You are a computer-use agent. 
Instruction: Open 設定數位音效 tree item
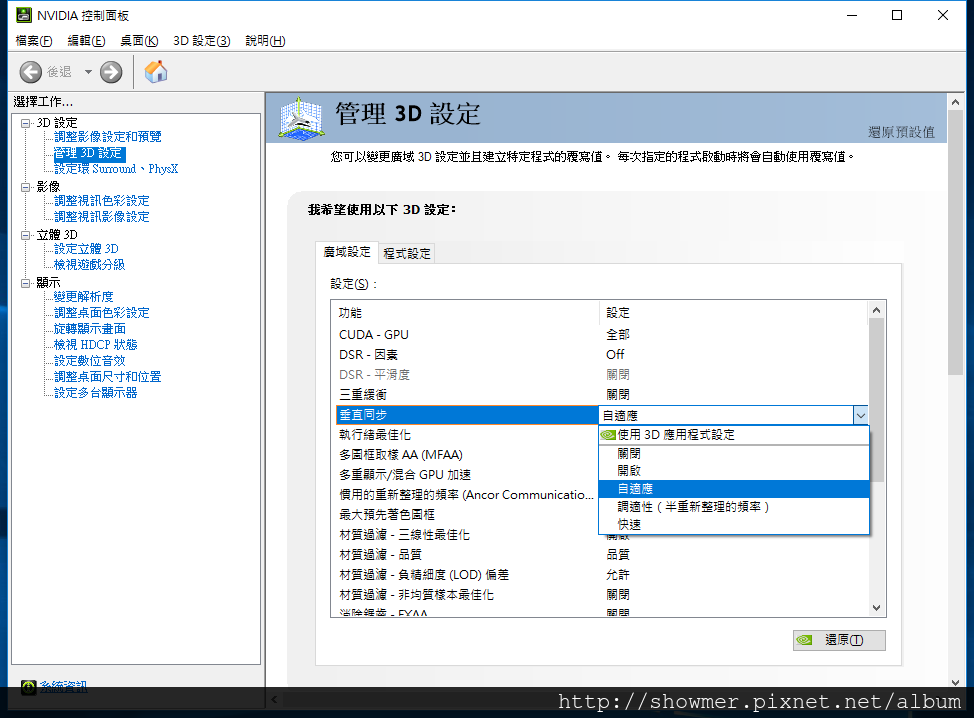90,361
